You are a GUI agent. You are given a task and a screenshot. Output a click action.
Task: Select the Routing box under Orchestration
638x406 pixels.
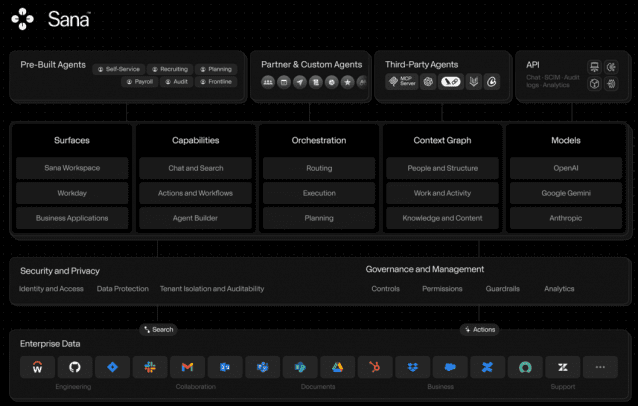[319, 168]
